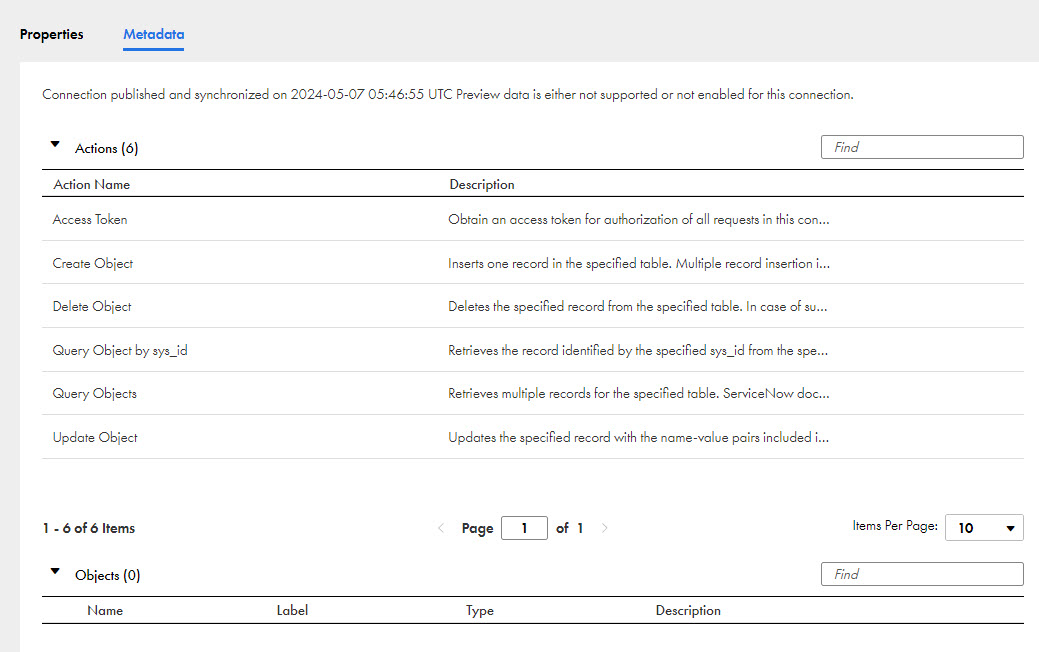This screenshot has width=1039, height=652.
Task: Select the Delete Object action
Action: tap(92, 306)
